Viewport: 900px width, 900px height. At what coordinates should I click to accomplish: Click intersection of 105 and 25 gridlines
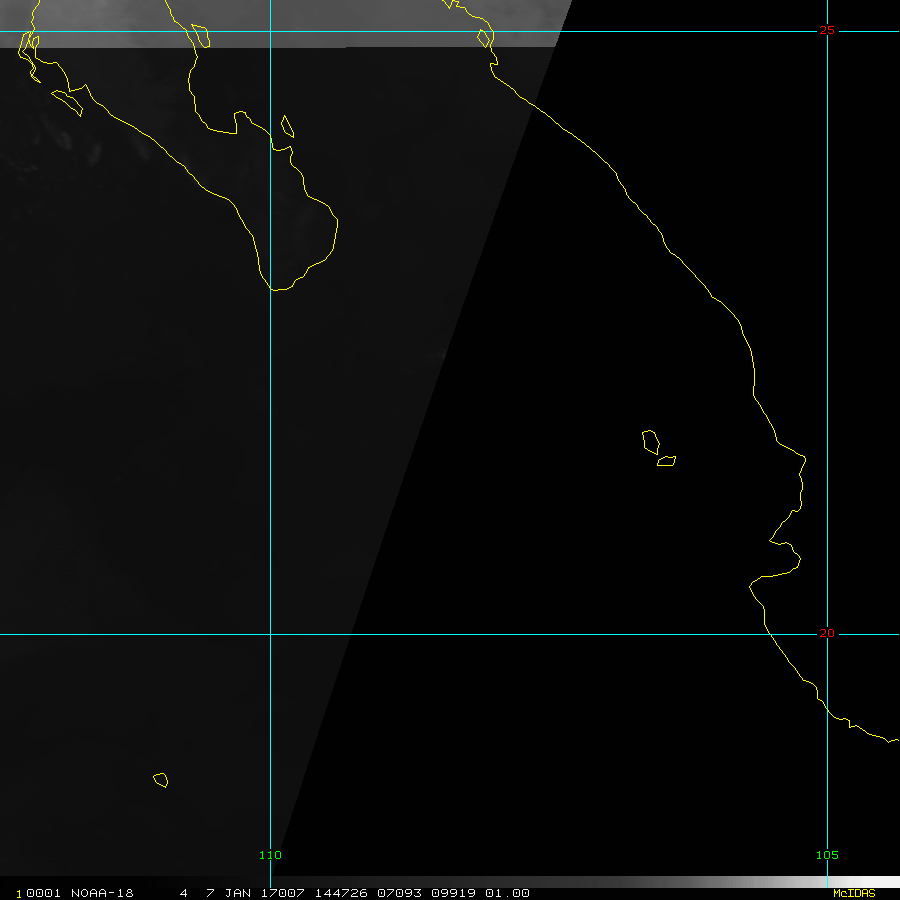pos(827,31)
